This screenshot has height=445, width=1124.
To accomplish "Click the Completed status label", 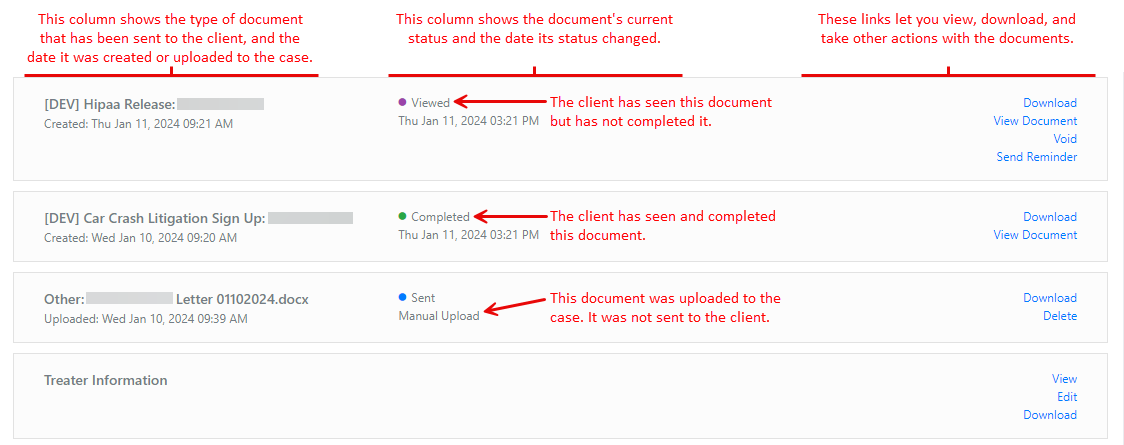I will tap(440, 217).
